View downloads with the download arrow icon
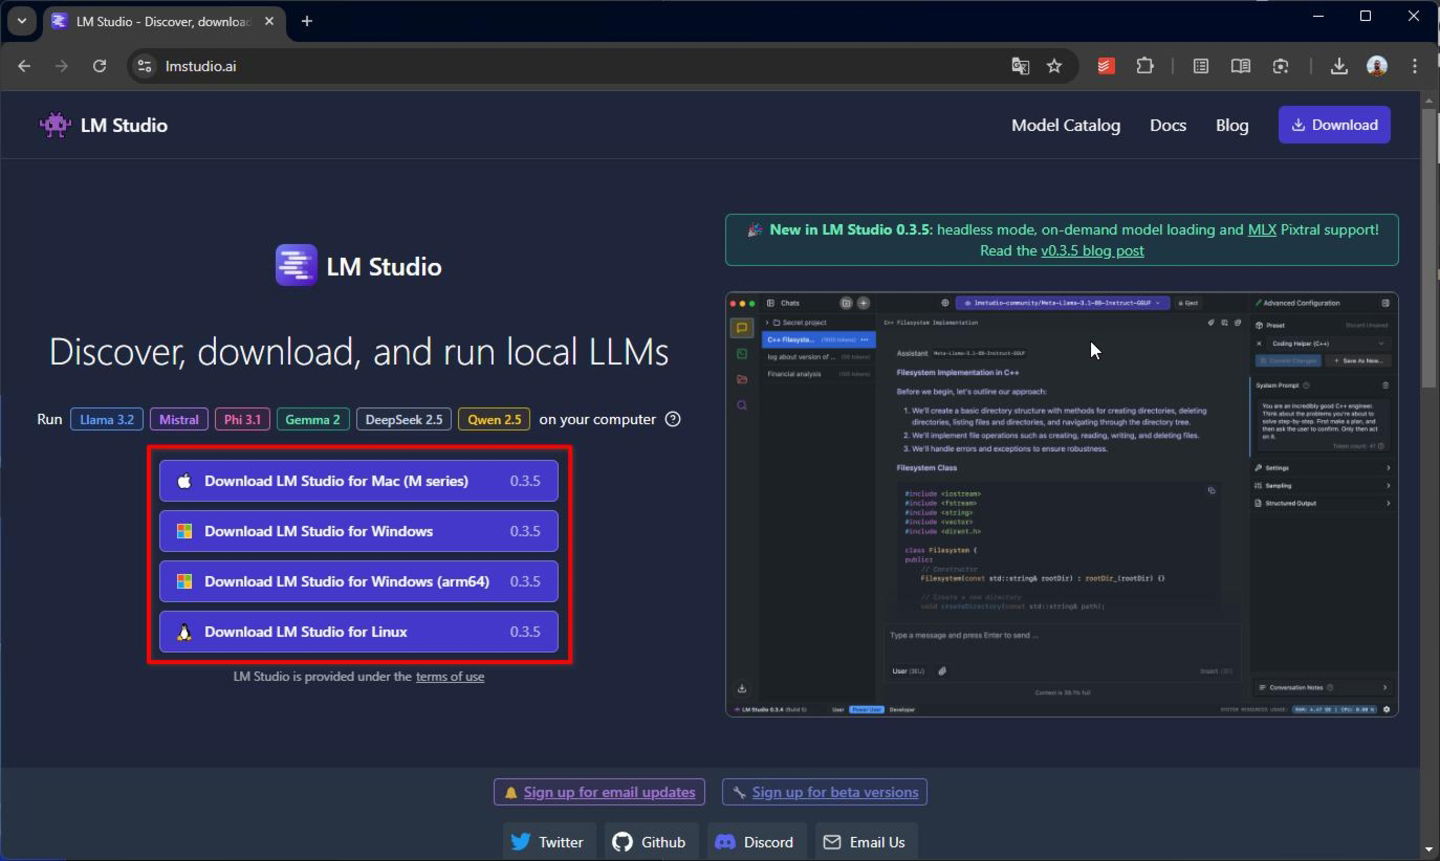 pos(1339,65)
